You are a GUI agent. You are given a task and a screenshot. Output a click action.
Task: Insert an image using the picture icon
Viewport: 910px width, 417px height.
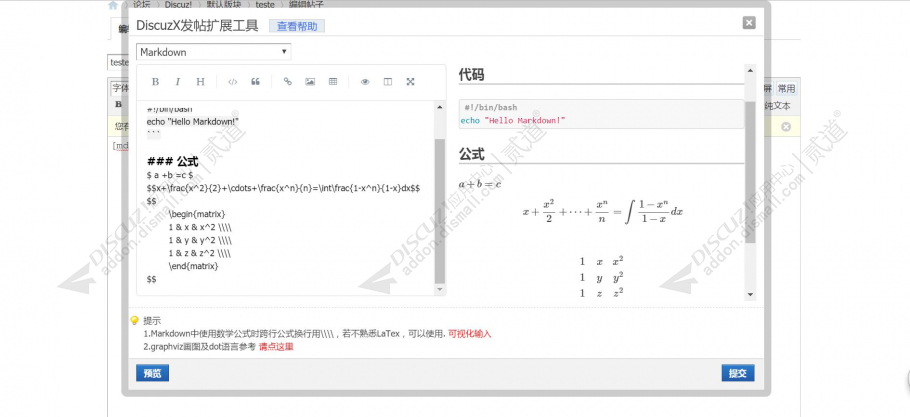310,82
